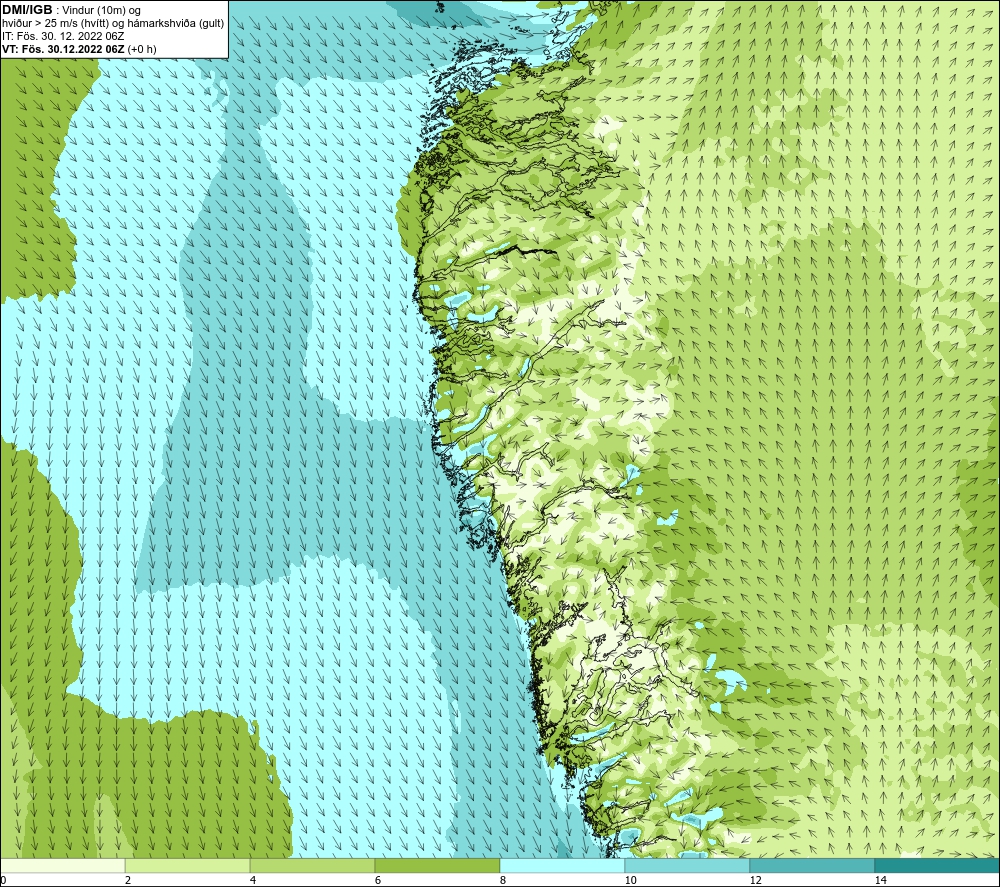Click the legend scale label '14'
The width and height of the screenshot is (1000, 887).
pos(880,880)
